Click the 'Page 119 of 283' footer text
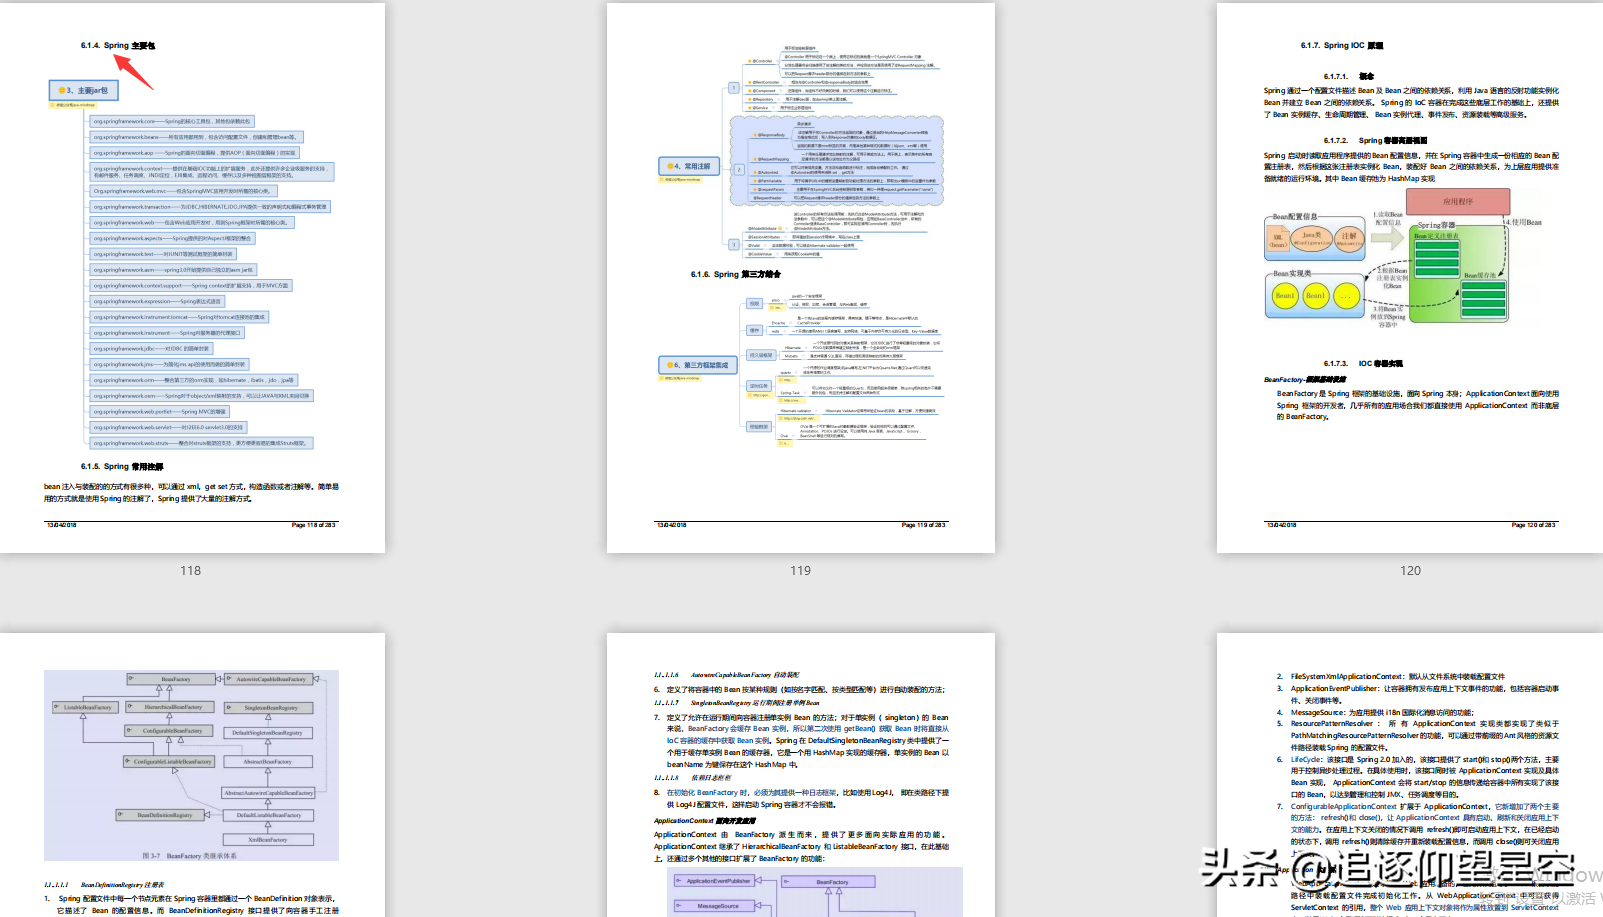The height and width of the screenshot is (917, 1603). click(924, 524)
